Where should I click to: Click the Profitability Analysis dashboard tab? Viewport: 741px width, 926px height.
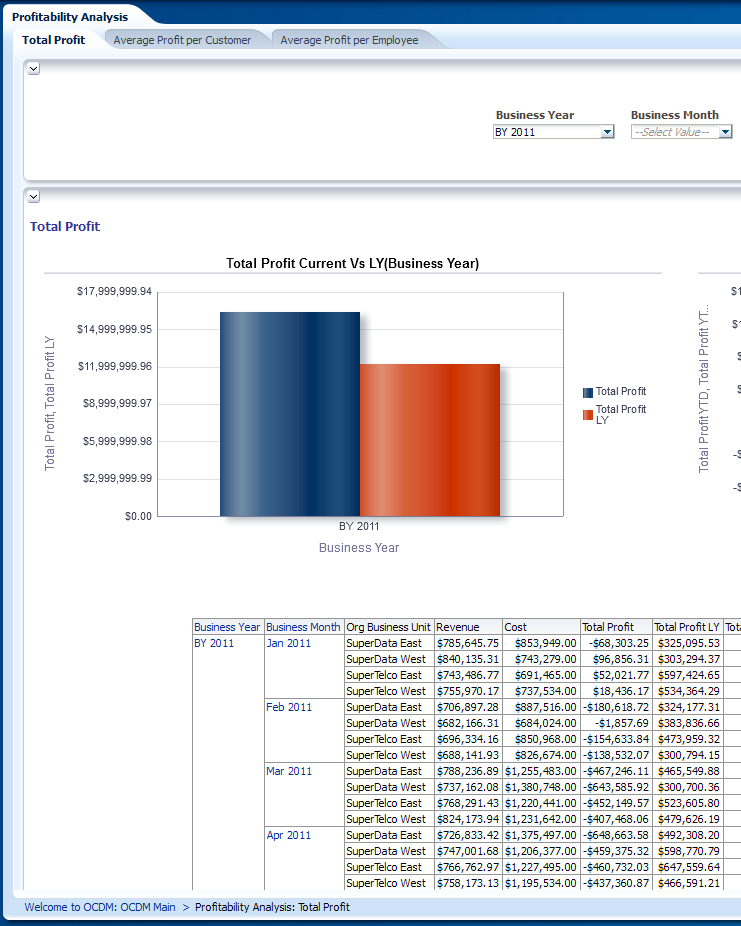pyautogui.click(x=70, y=17)
